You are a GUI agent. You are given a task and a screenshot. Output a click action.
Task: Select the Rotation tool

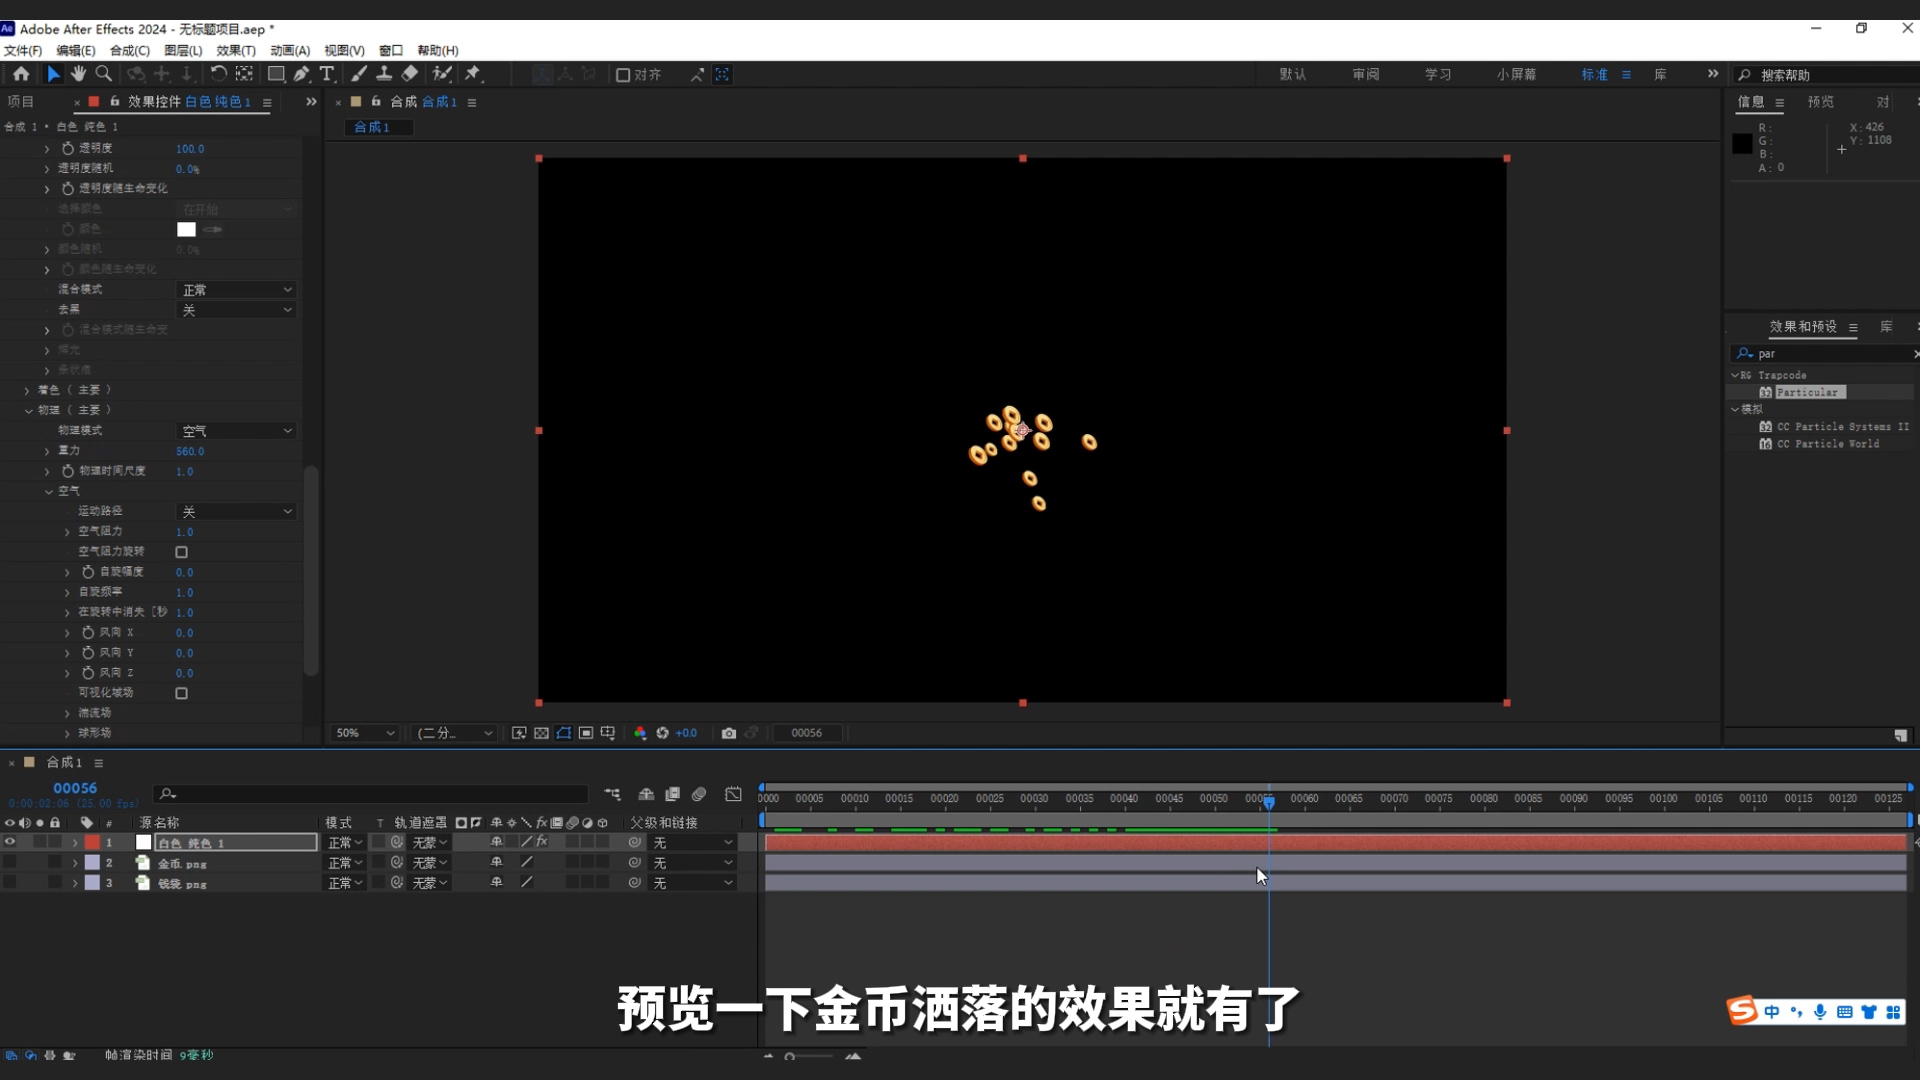click(x=218, y=73)
